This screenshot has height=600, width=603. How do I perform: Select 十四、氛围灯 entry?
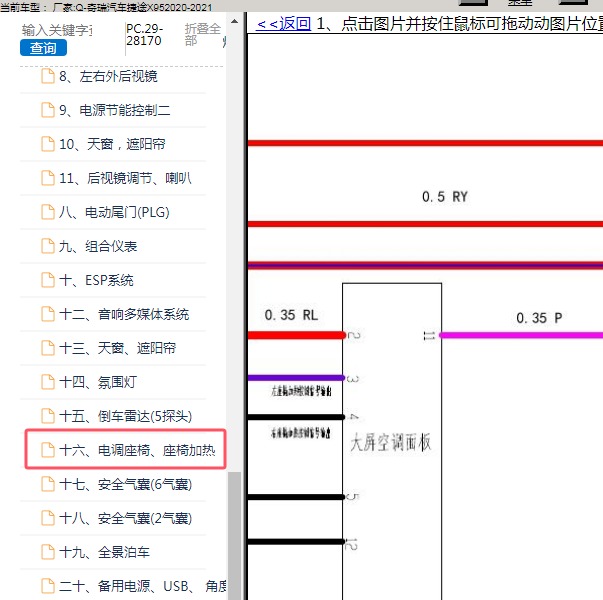point(98,382)
